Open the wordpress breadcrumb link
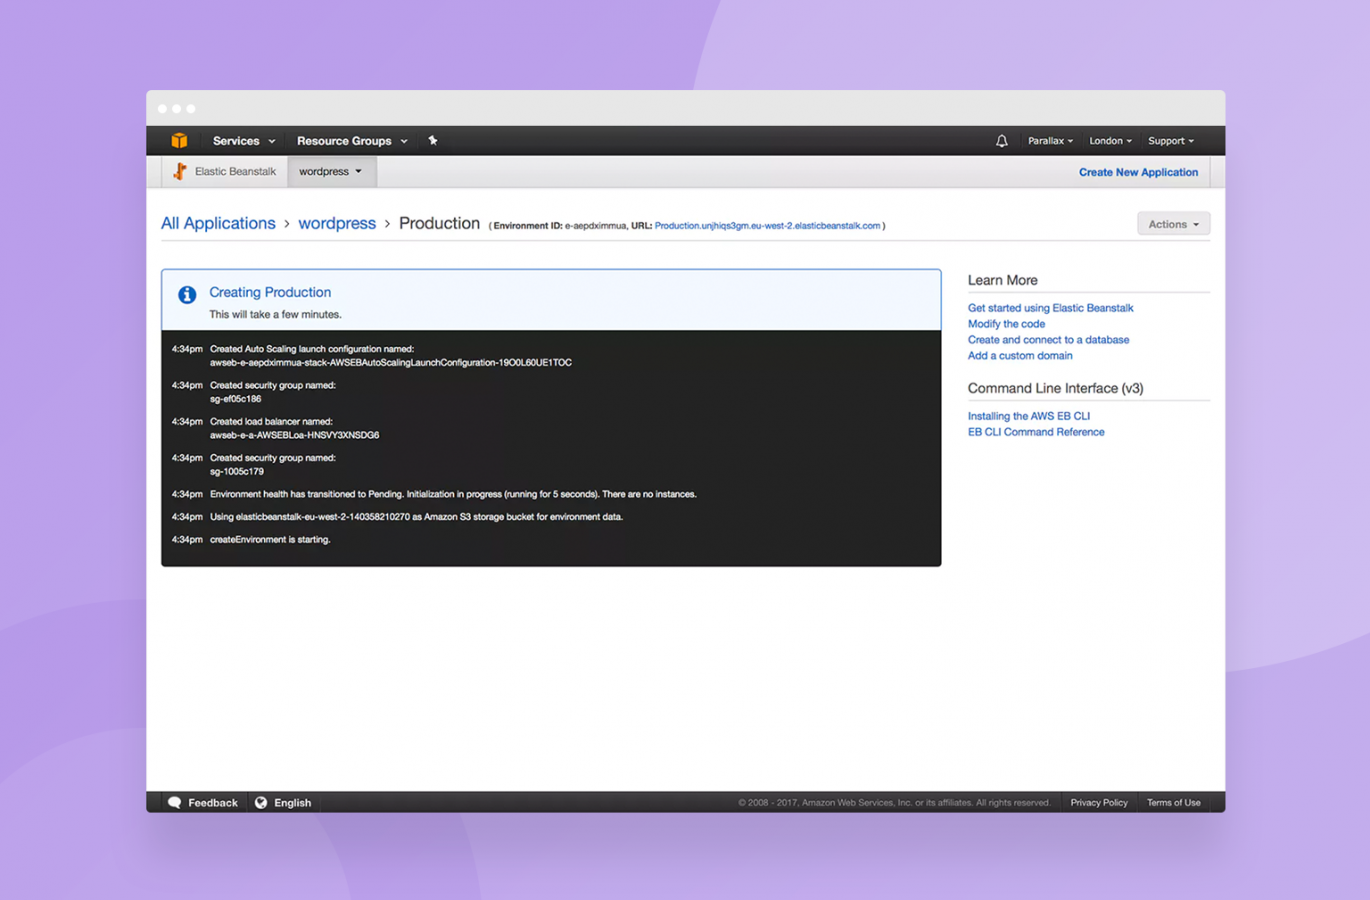The width and height of the screenshot is (1370, 900). pyautogui.click(x=337, y=223)
